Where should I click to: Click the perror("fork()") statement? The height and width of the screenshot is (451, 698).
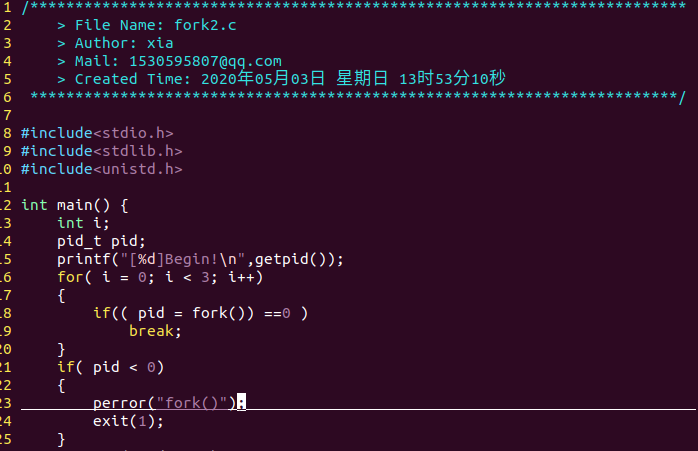click(x=165, y=403)
